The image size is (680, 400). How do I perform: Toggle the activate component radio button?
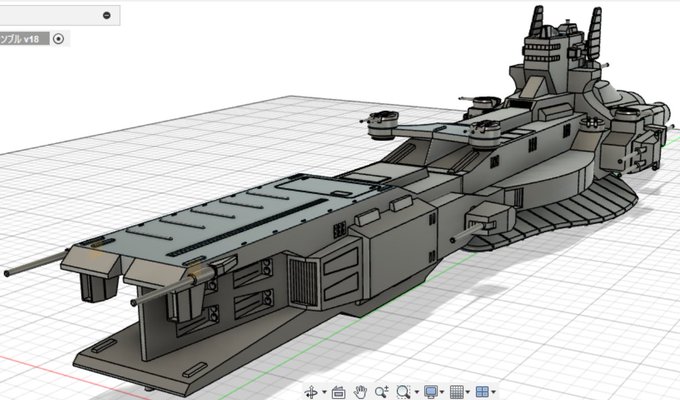pos(58,39)
